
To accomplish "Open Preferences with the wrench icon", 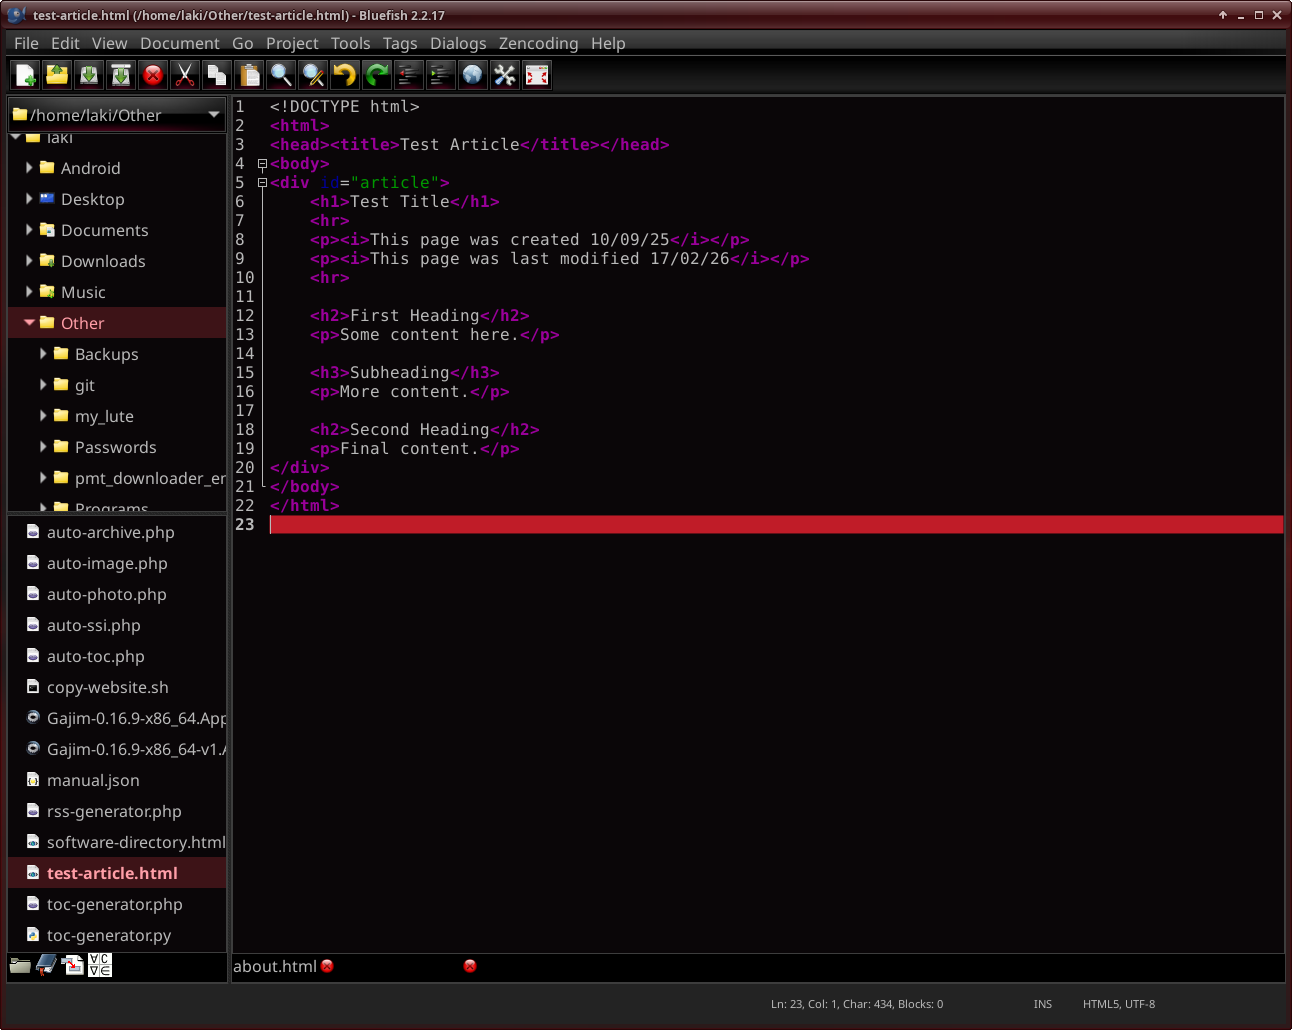I will pos(505,75).
